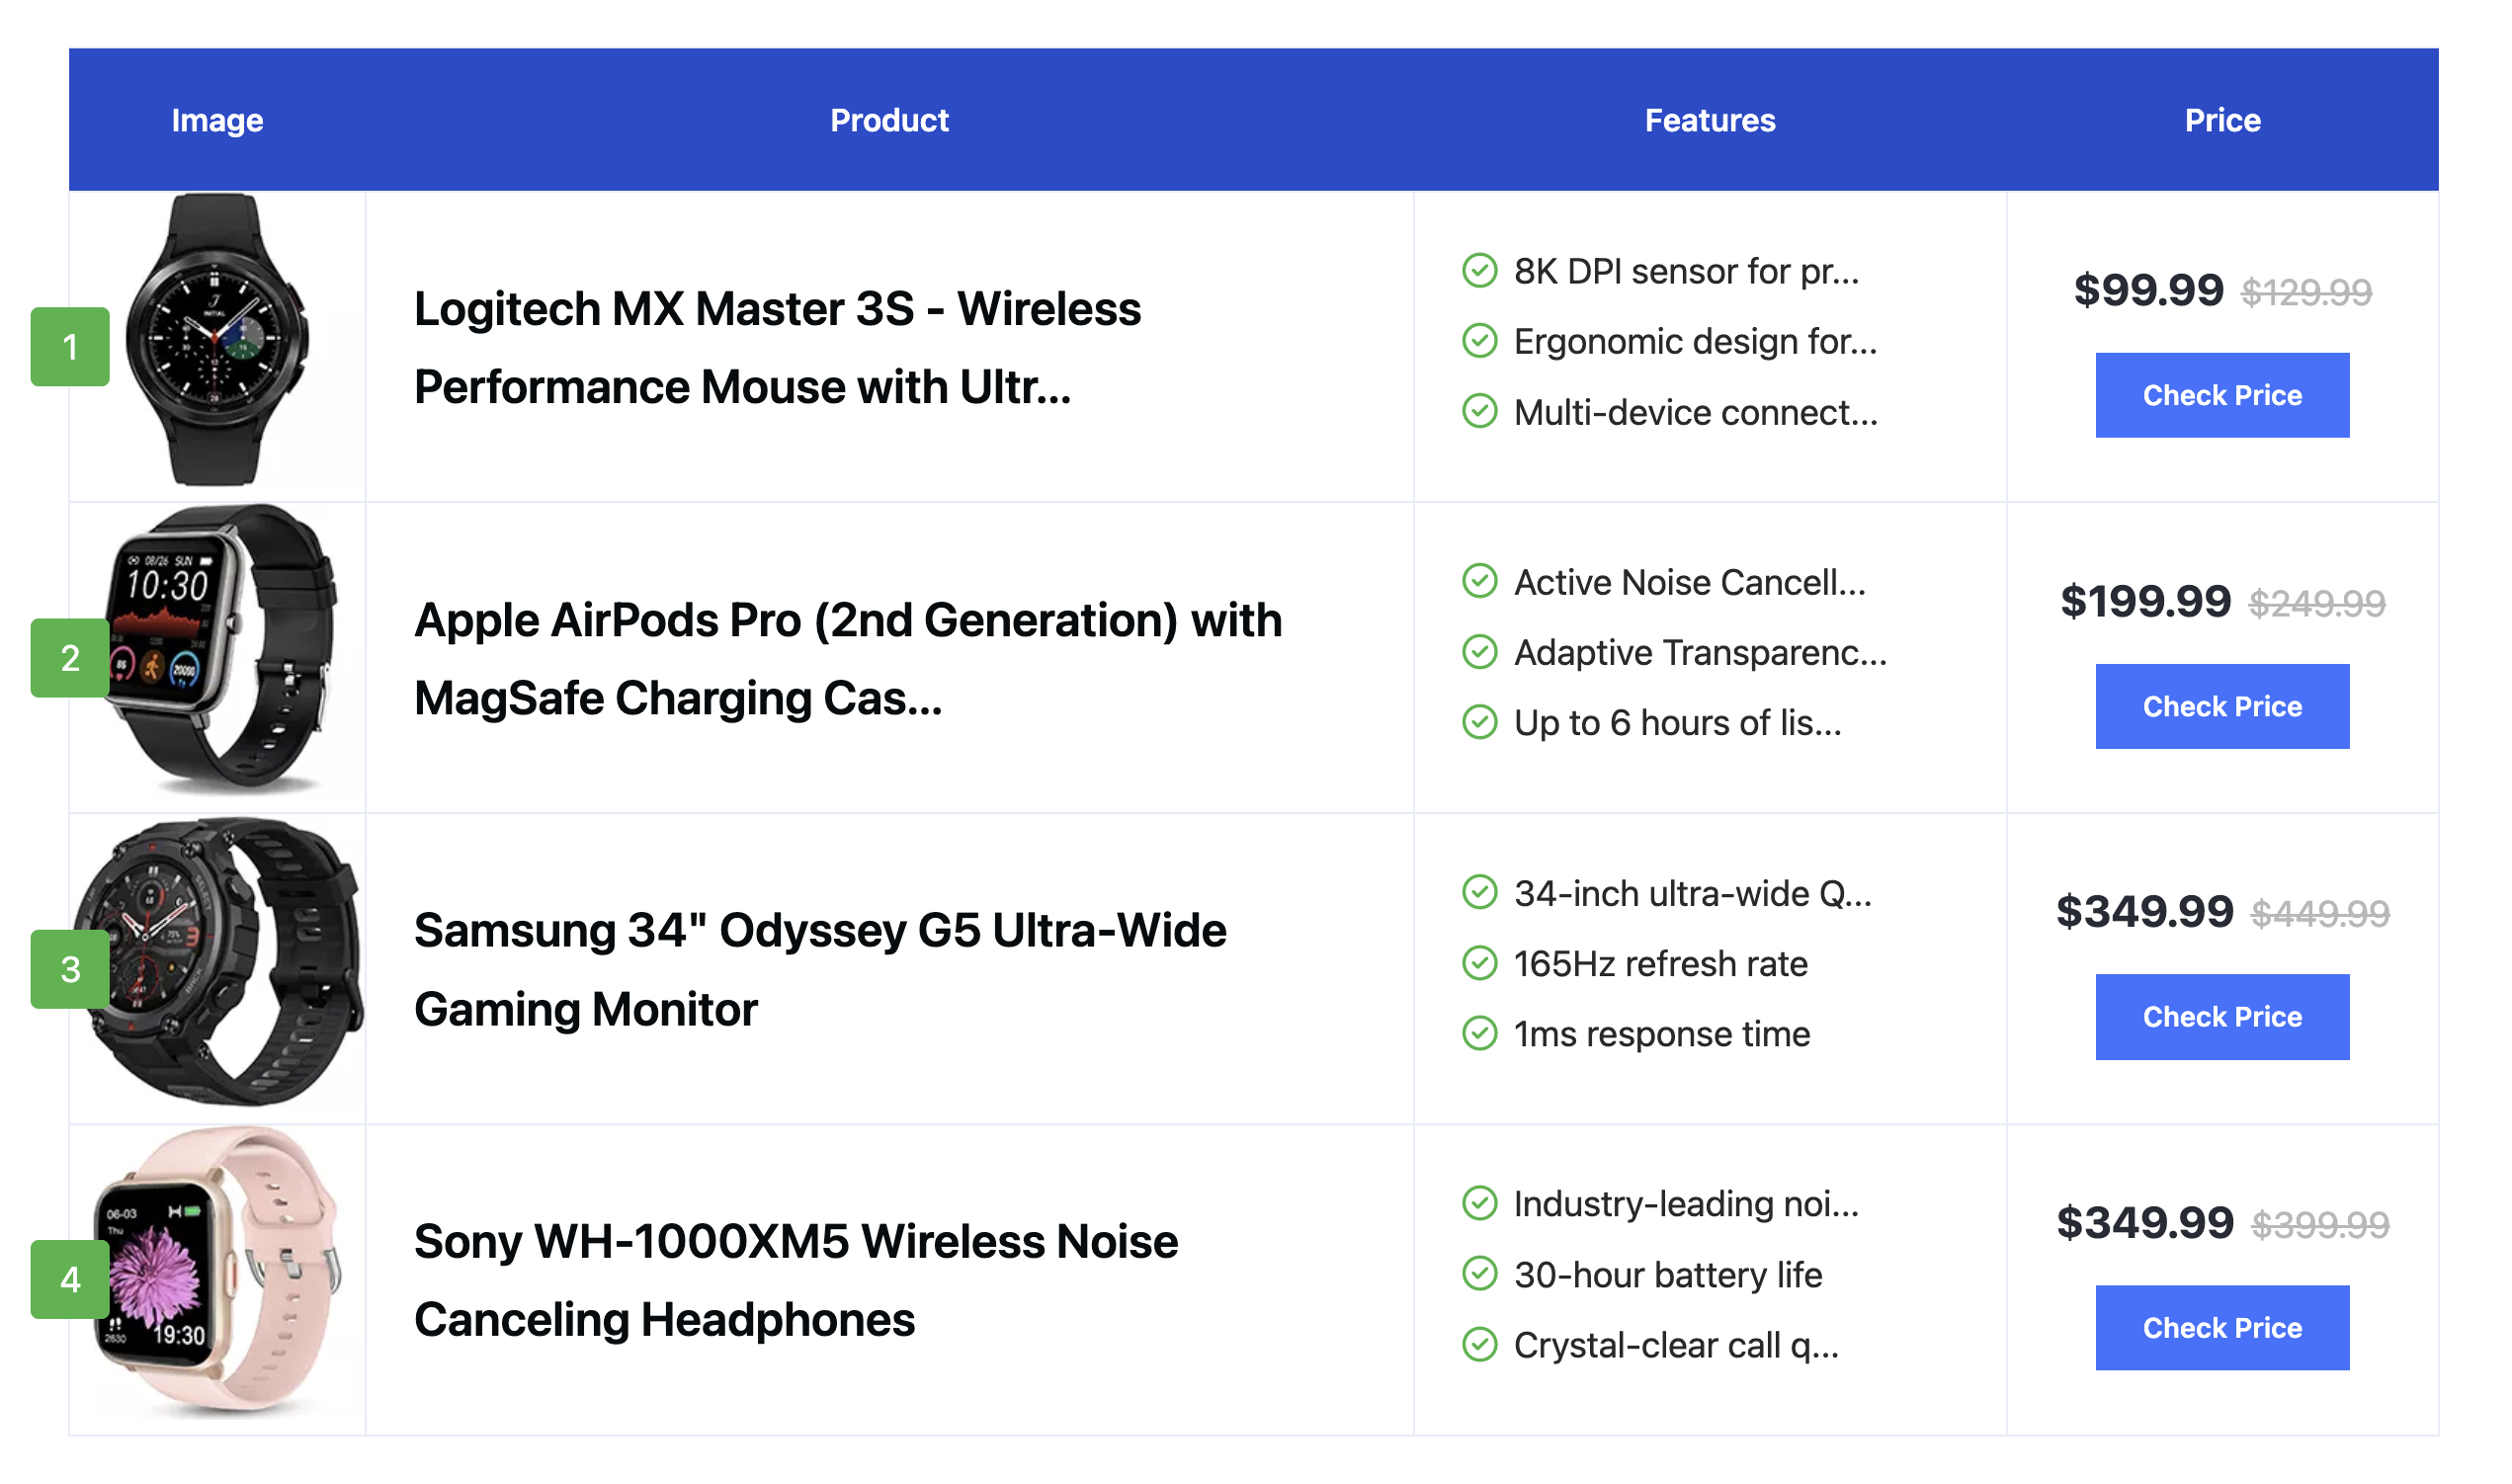Click the green rank badge numbered 1
Screen dimensions: 2512x1484
click(x=70, y=347)
